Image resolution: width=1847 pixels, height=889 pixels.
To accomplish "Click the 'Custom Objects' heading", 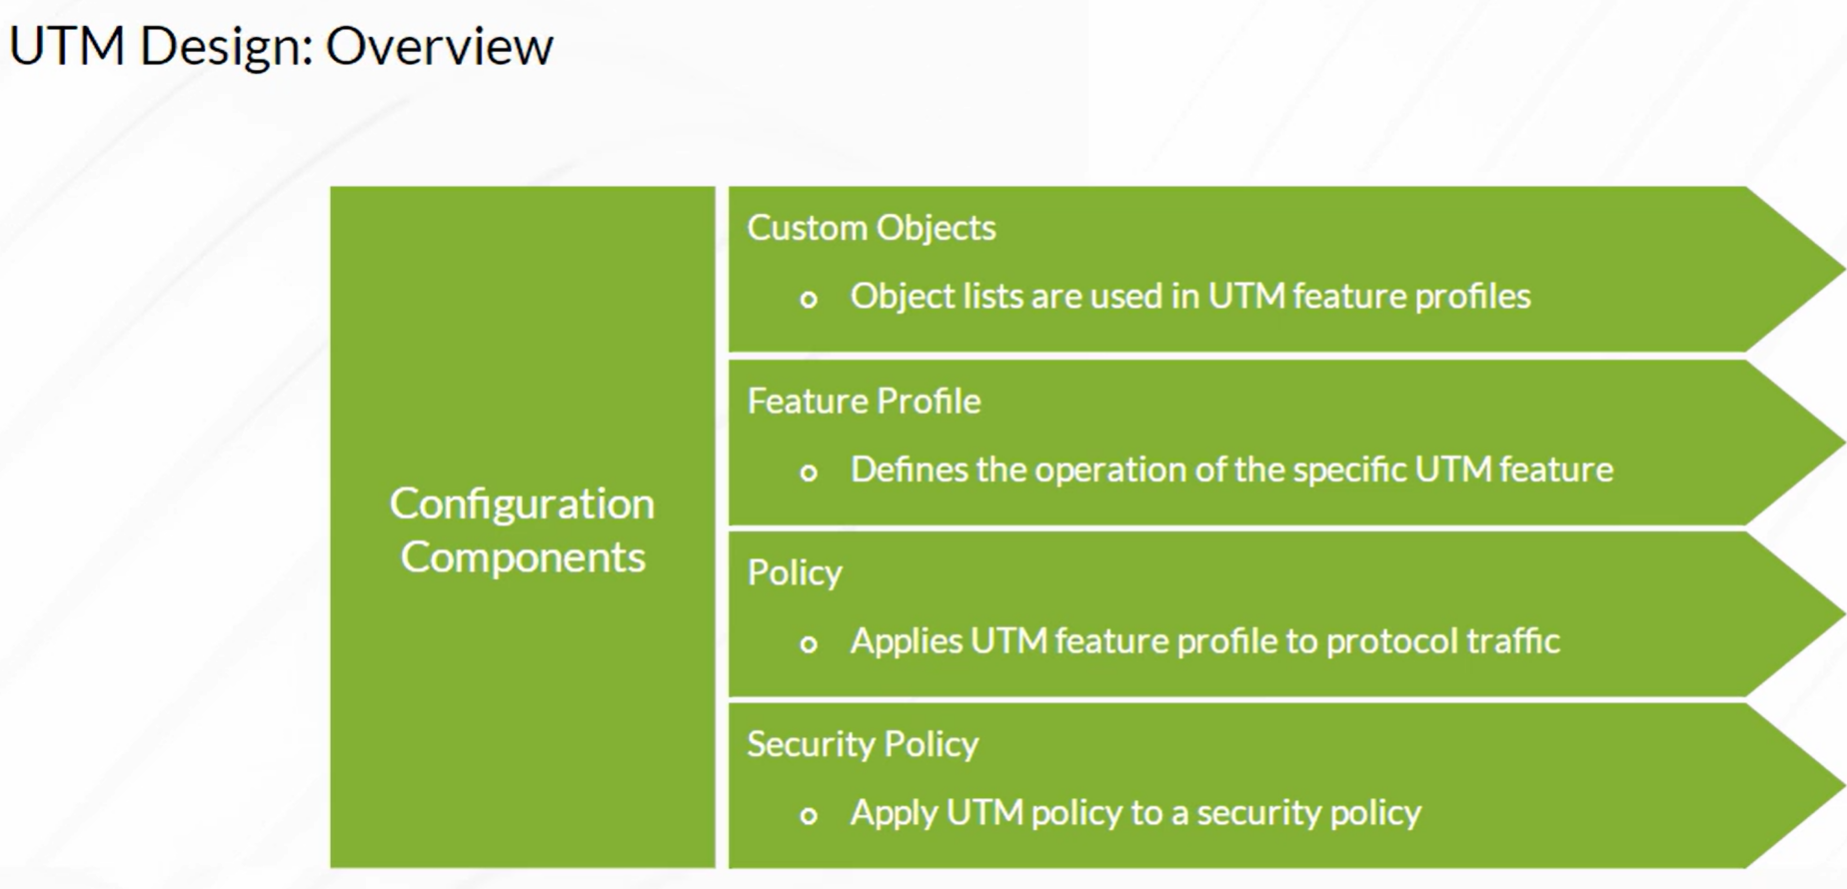I will click(871, 228).
